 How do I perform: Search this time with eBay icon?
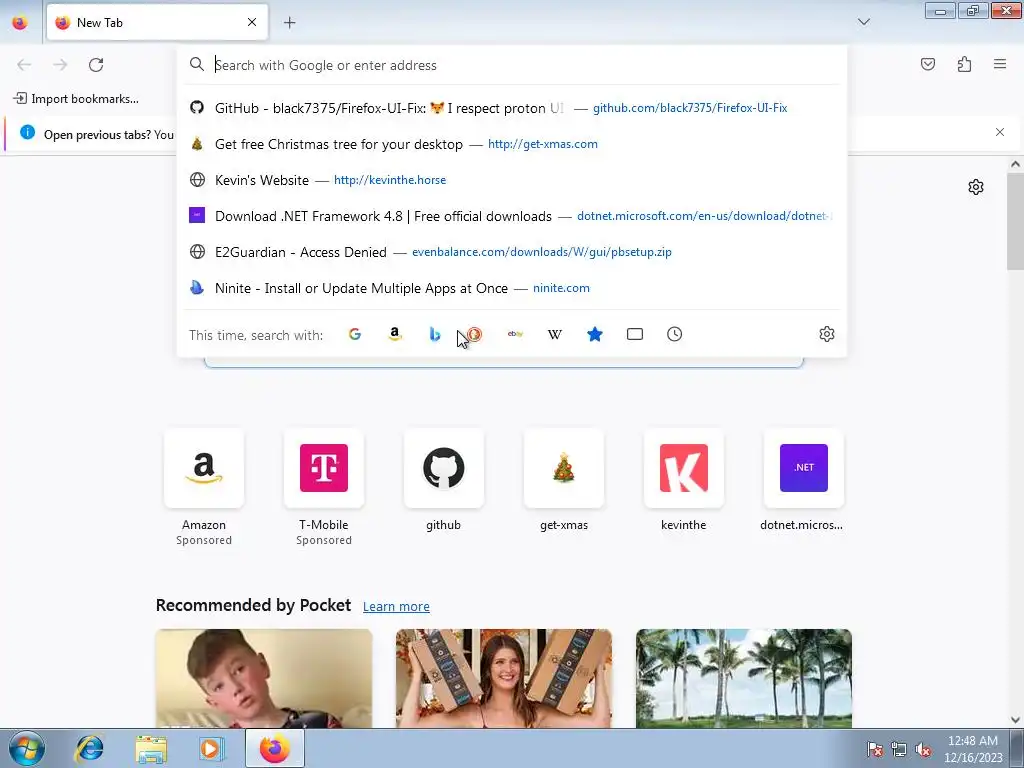[x=515, y=334]
